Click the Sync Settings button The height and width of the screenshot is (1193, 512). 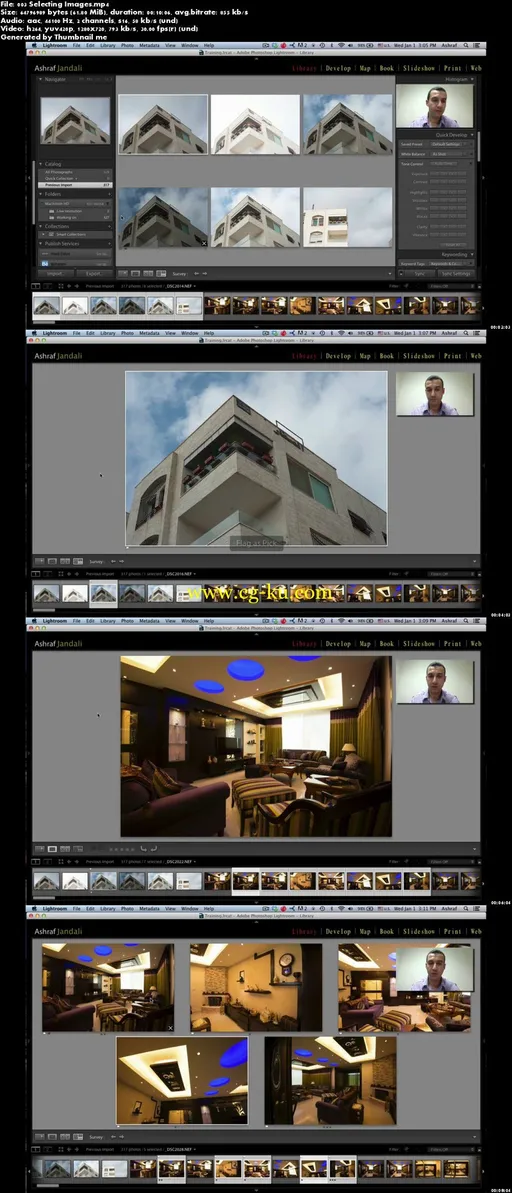[456, 273]
